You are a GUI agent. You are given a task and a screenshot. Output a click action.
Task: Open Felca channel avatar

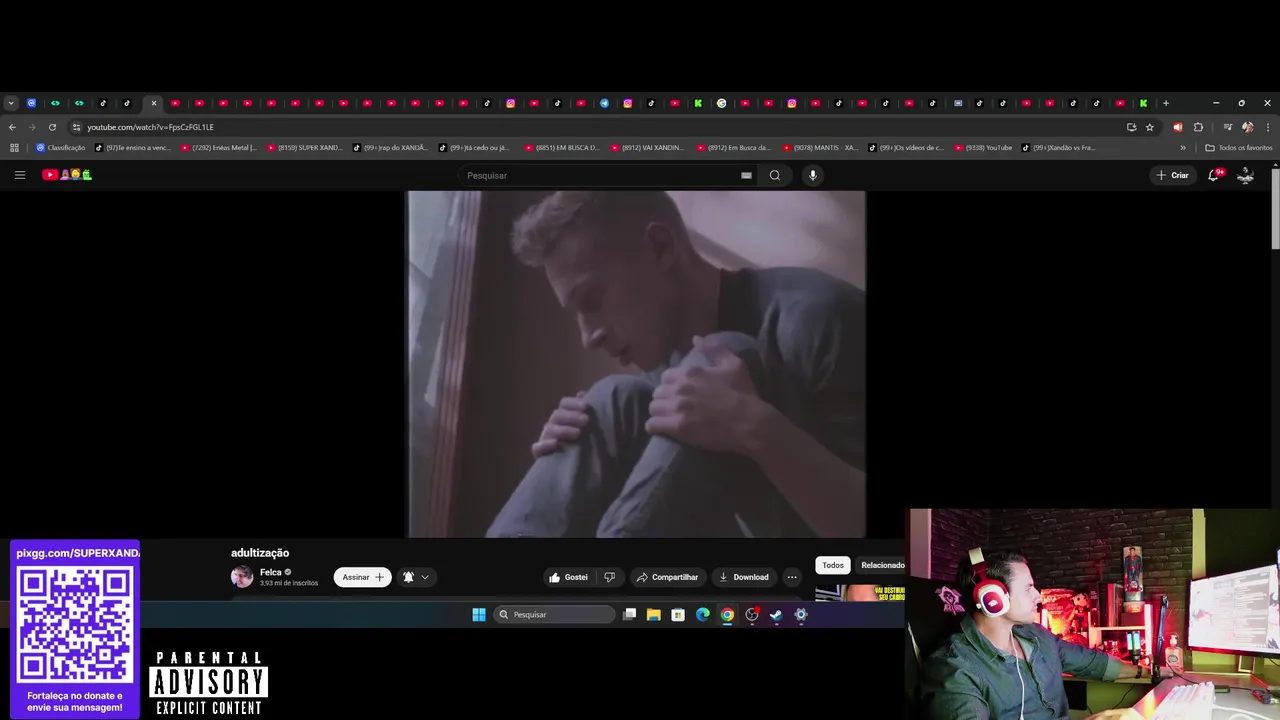[242, 576]
